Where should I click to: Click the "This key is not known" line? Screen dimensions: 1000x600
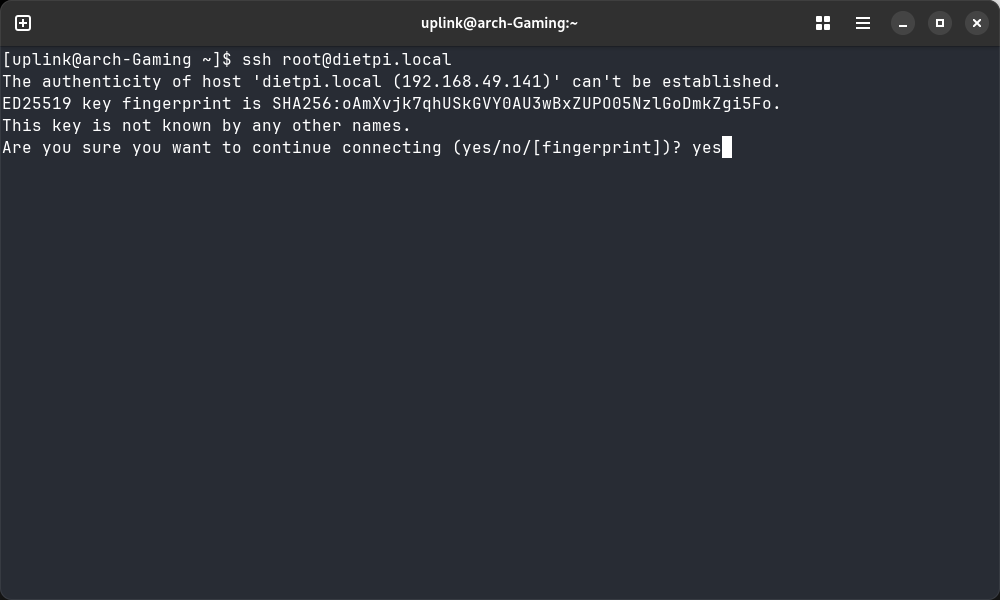click(206, 126)
